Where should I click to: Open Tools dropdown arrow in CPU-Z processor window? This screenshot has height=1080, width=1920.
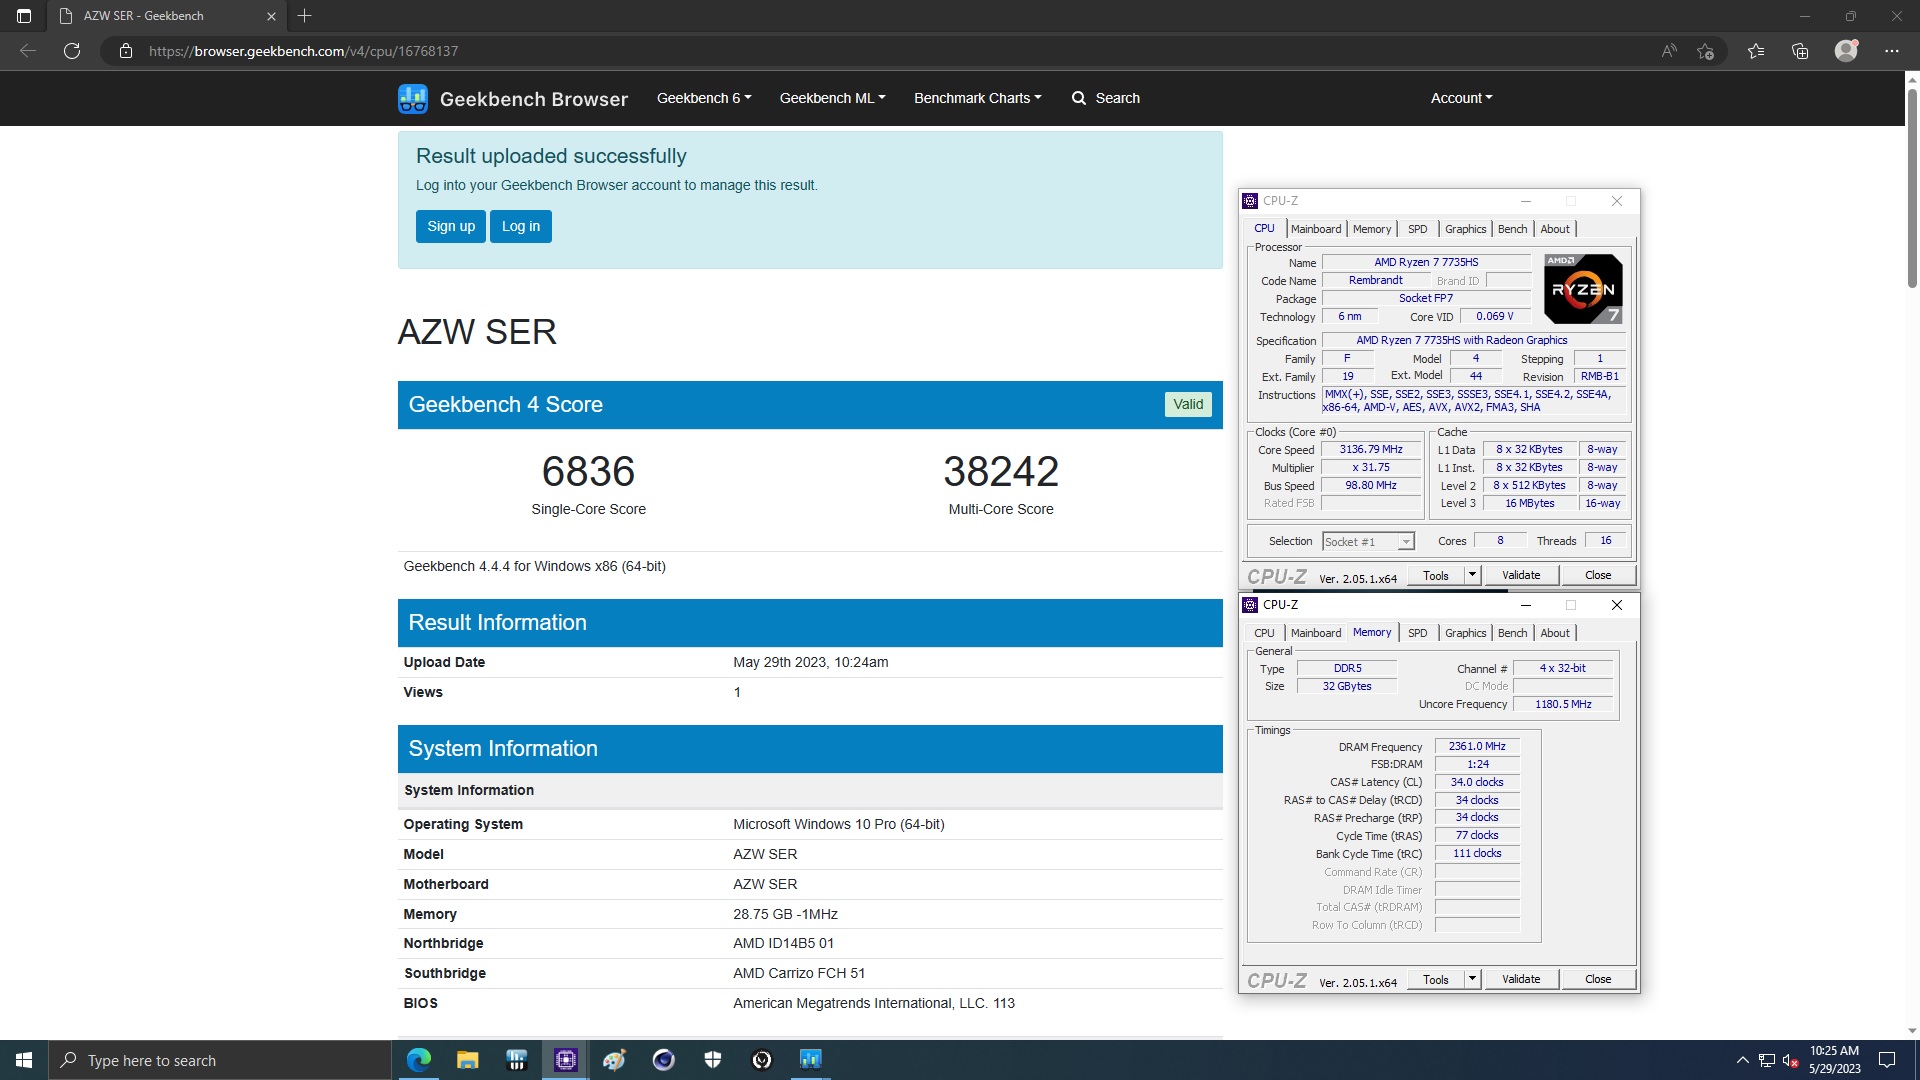tap(1472, 575)
